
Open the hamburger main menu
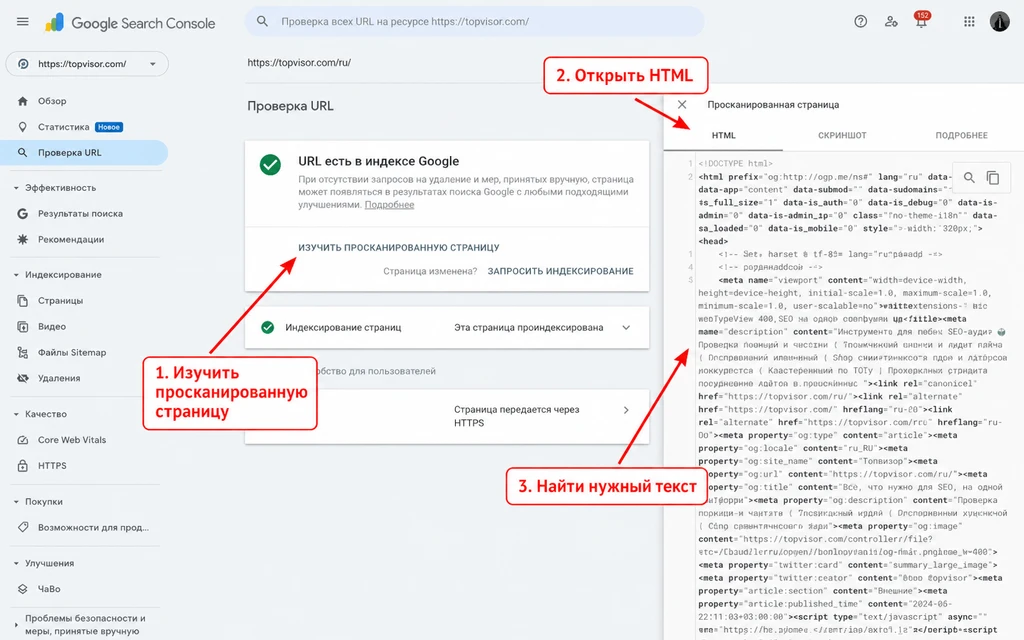coord(22,22)
